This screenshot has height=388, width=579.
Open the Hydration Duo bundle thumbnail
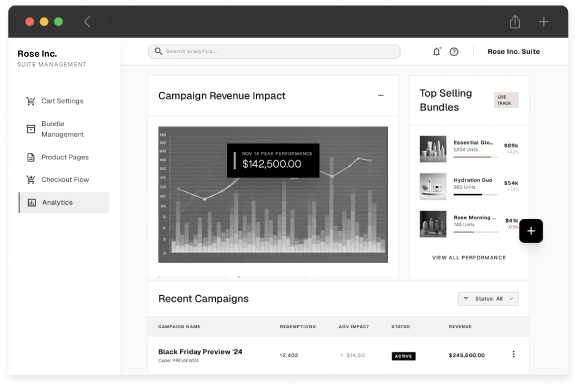[433, 186]
